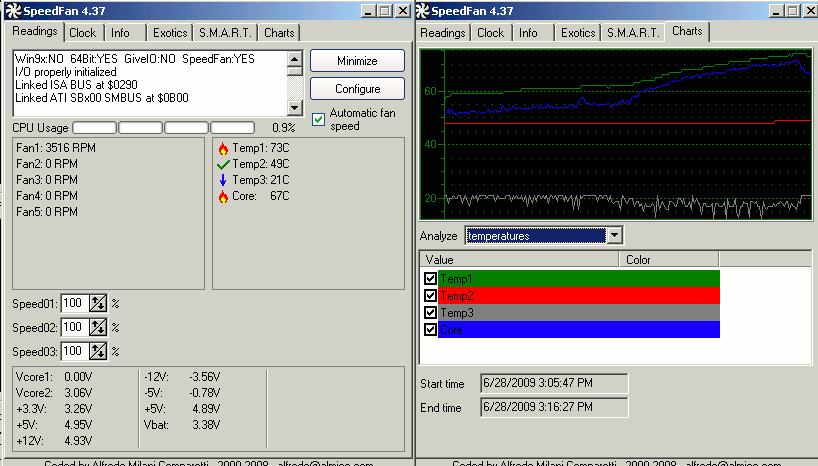This screenshot has width=818, height=466.
Task: Click the gray Temp3 color bar
Action: (x=579, y=313)
